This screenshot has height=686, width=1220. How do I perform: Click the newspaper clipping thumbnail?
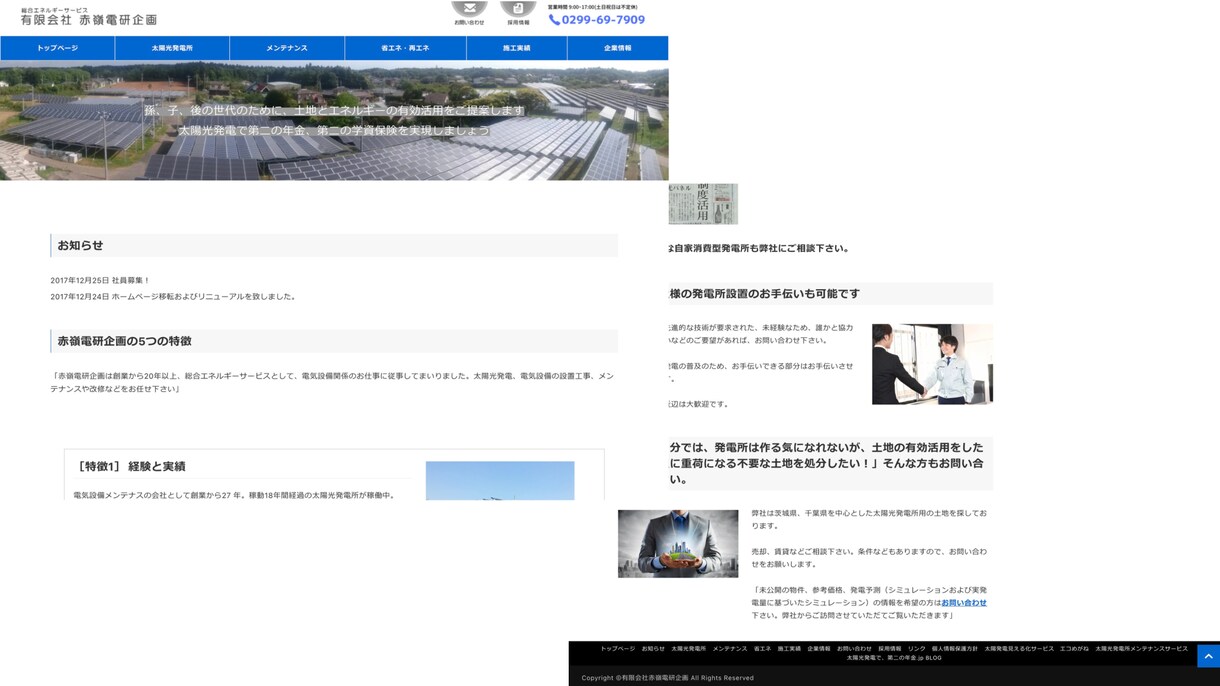703,204
